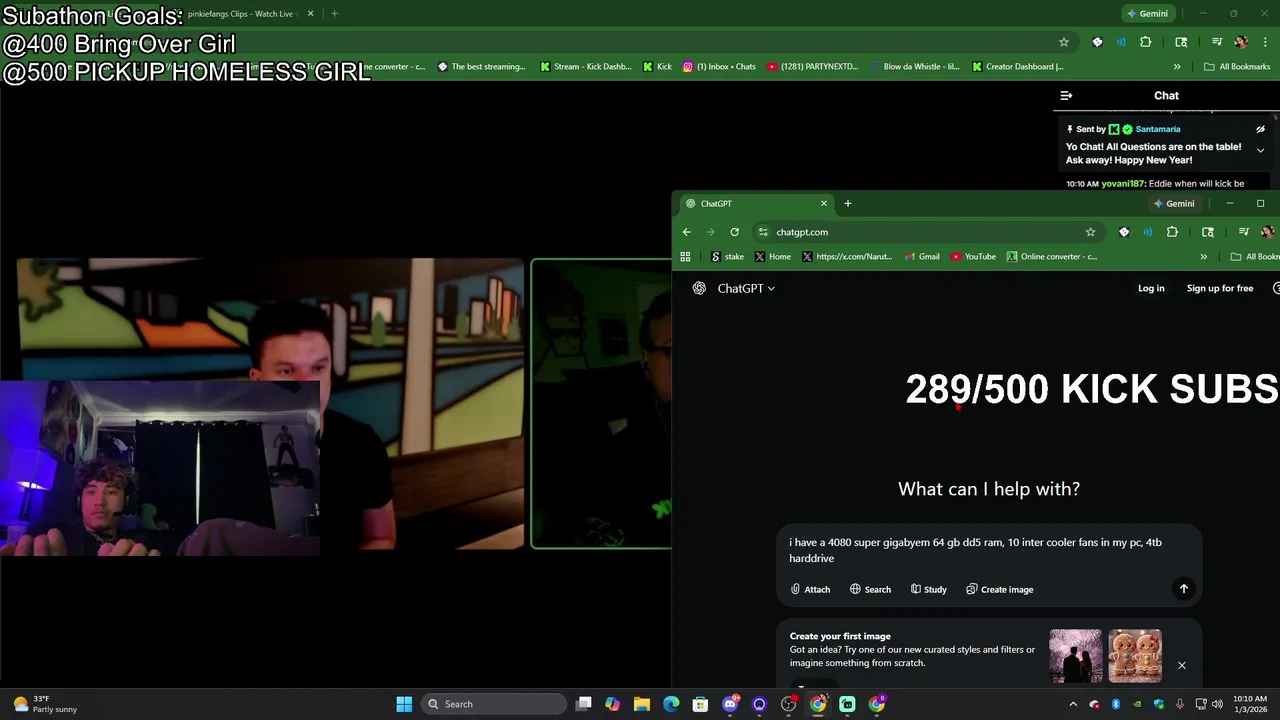Select the Study option
Viewport: 1280px width, 720px height.
point(928,589)
